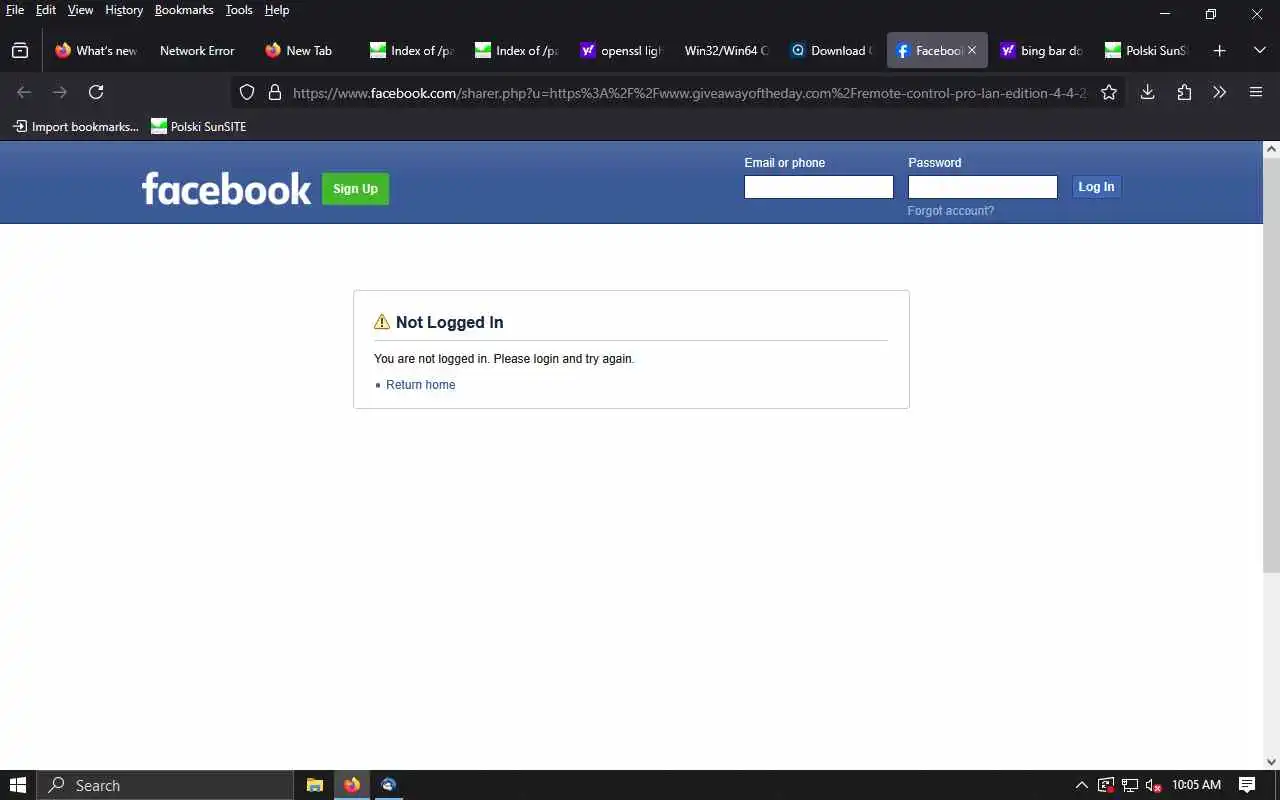Open the Windows Start menu
The height and width of the screenshot is (800, 1280).
[18, 785]
